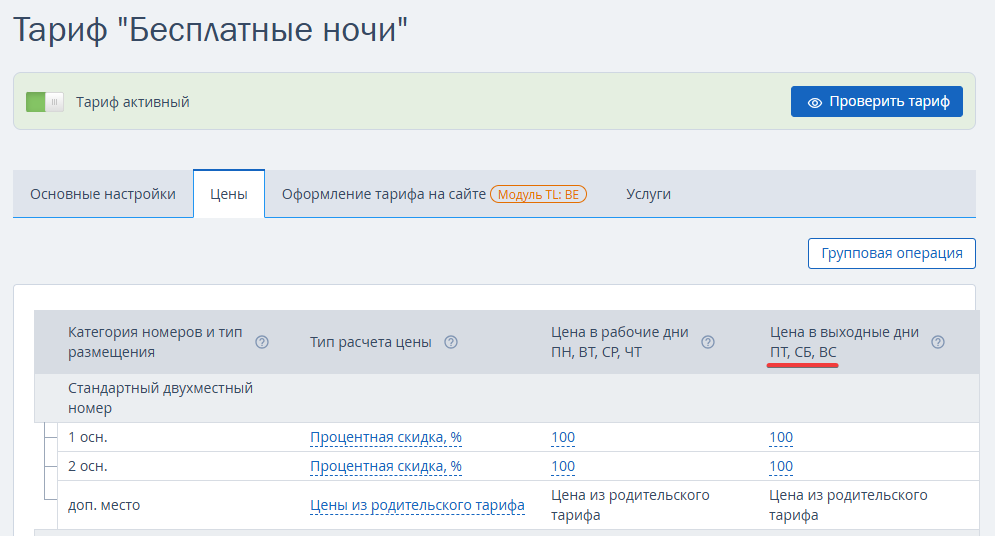Click the 'Групповая операция' button
Viewport: 995px width, 536px height.
(x=891, y=253)
